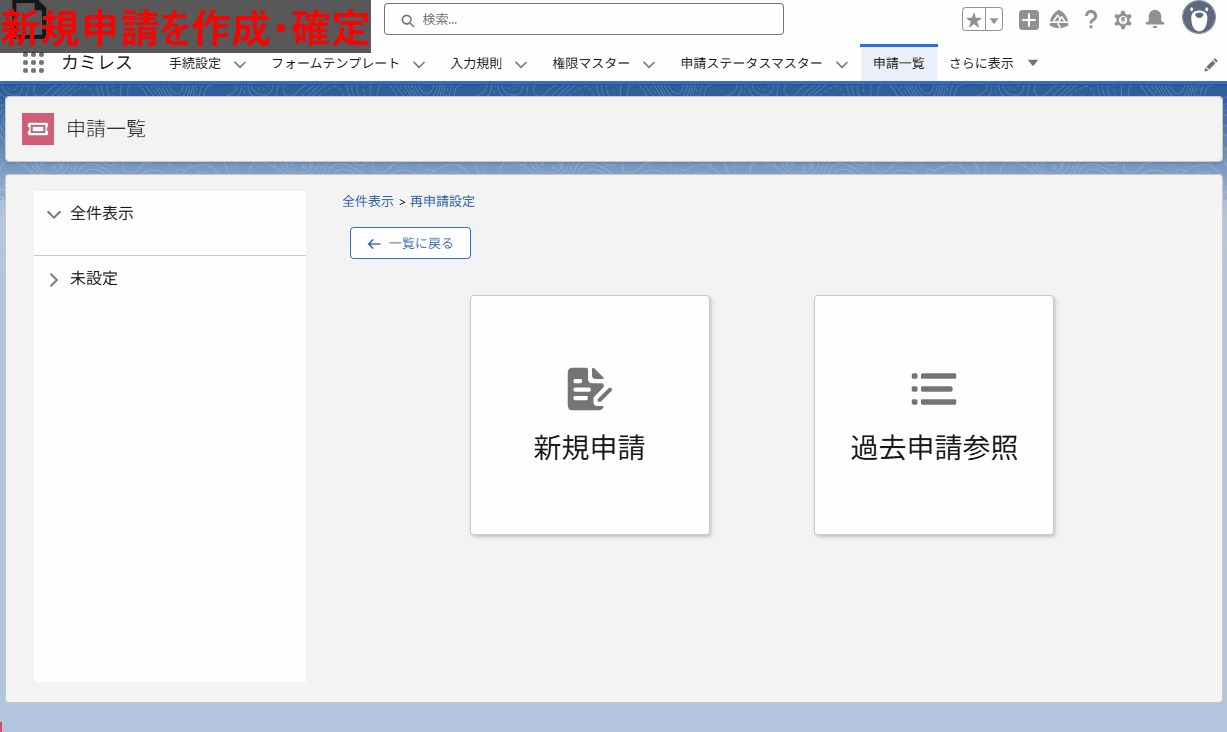Open the Trailhead guidance icon
The width and height of the screenshot is (1227, 732).
(x=1059, y=20)
